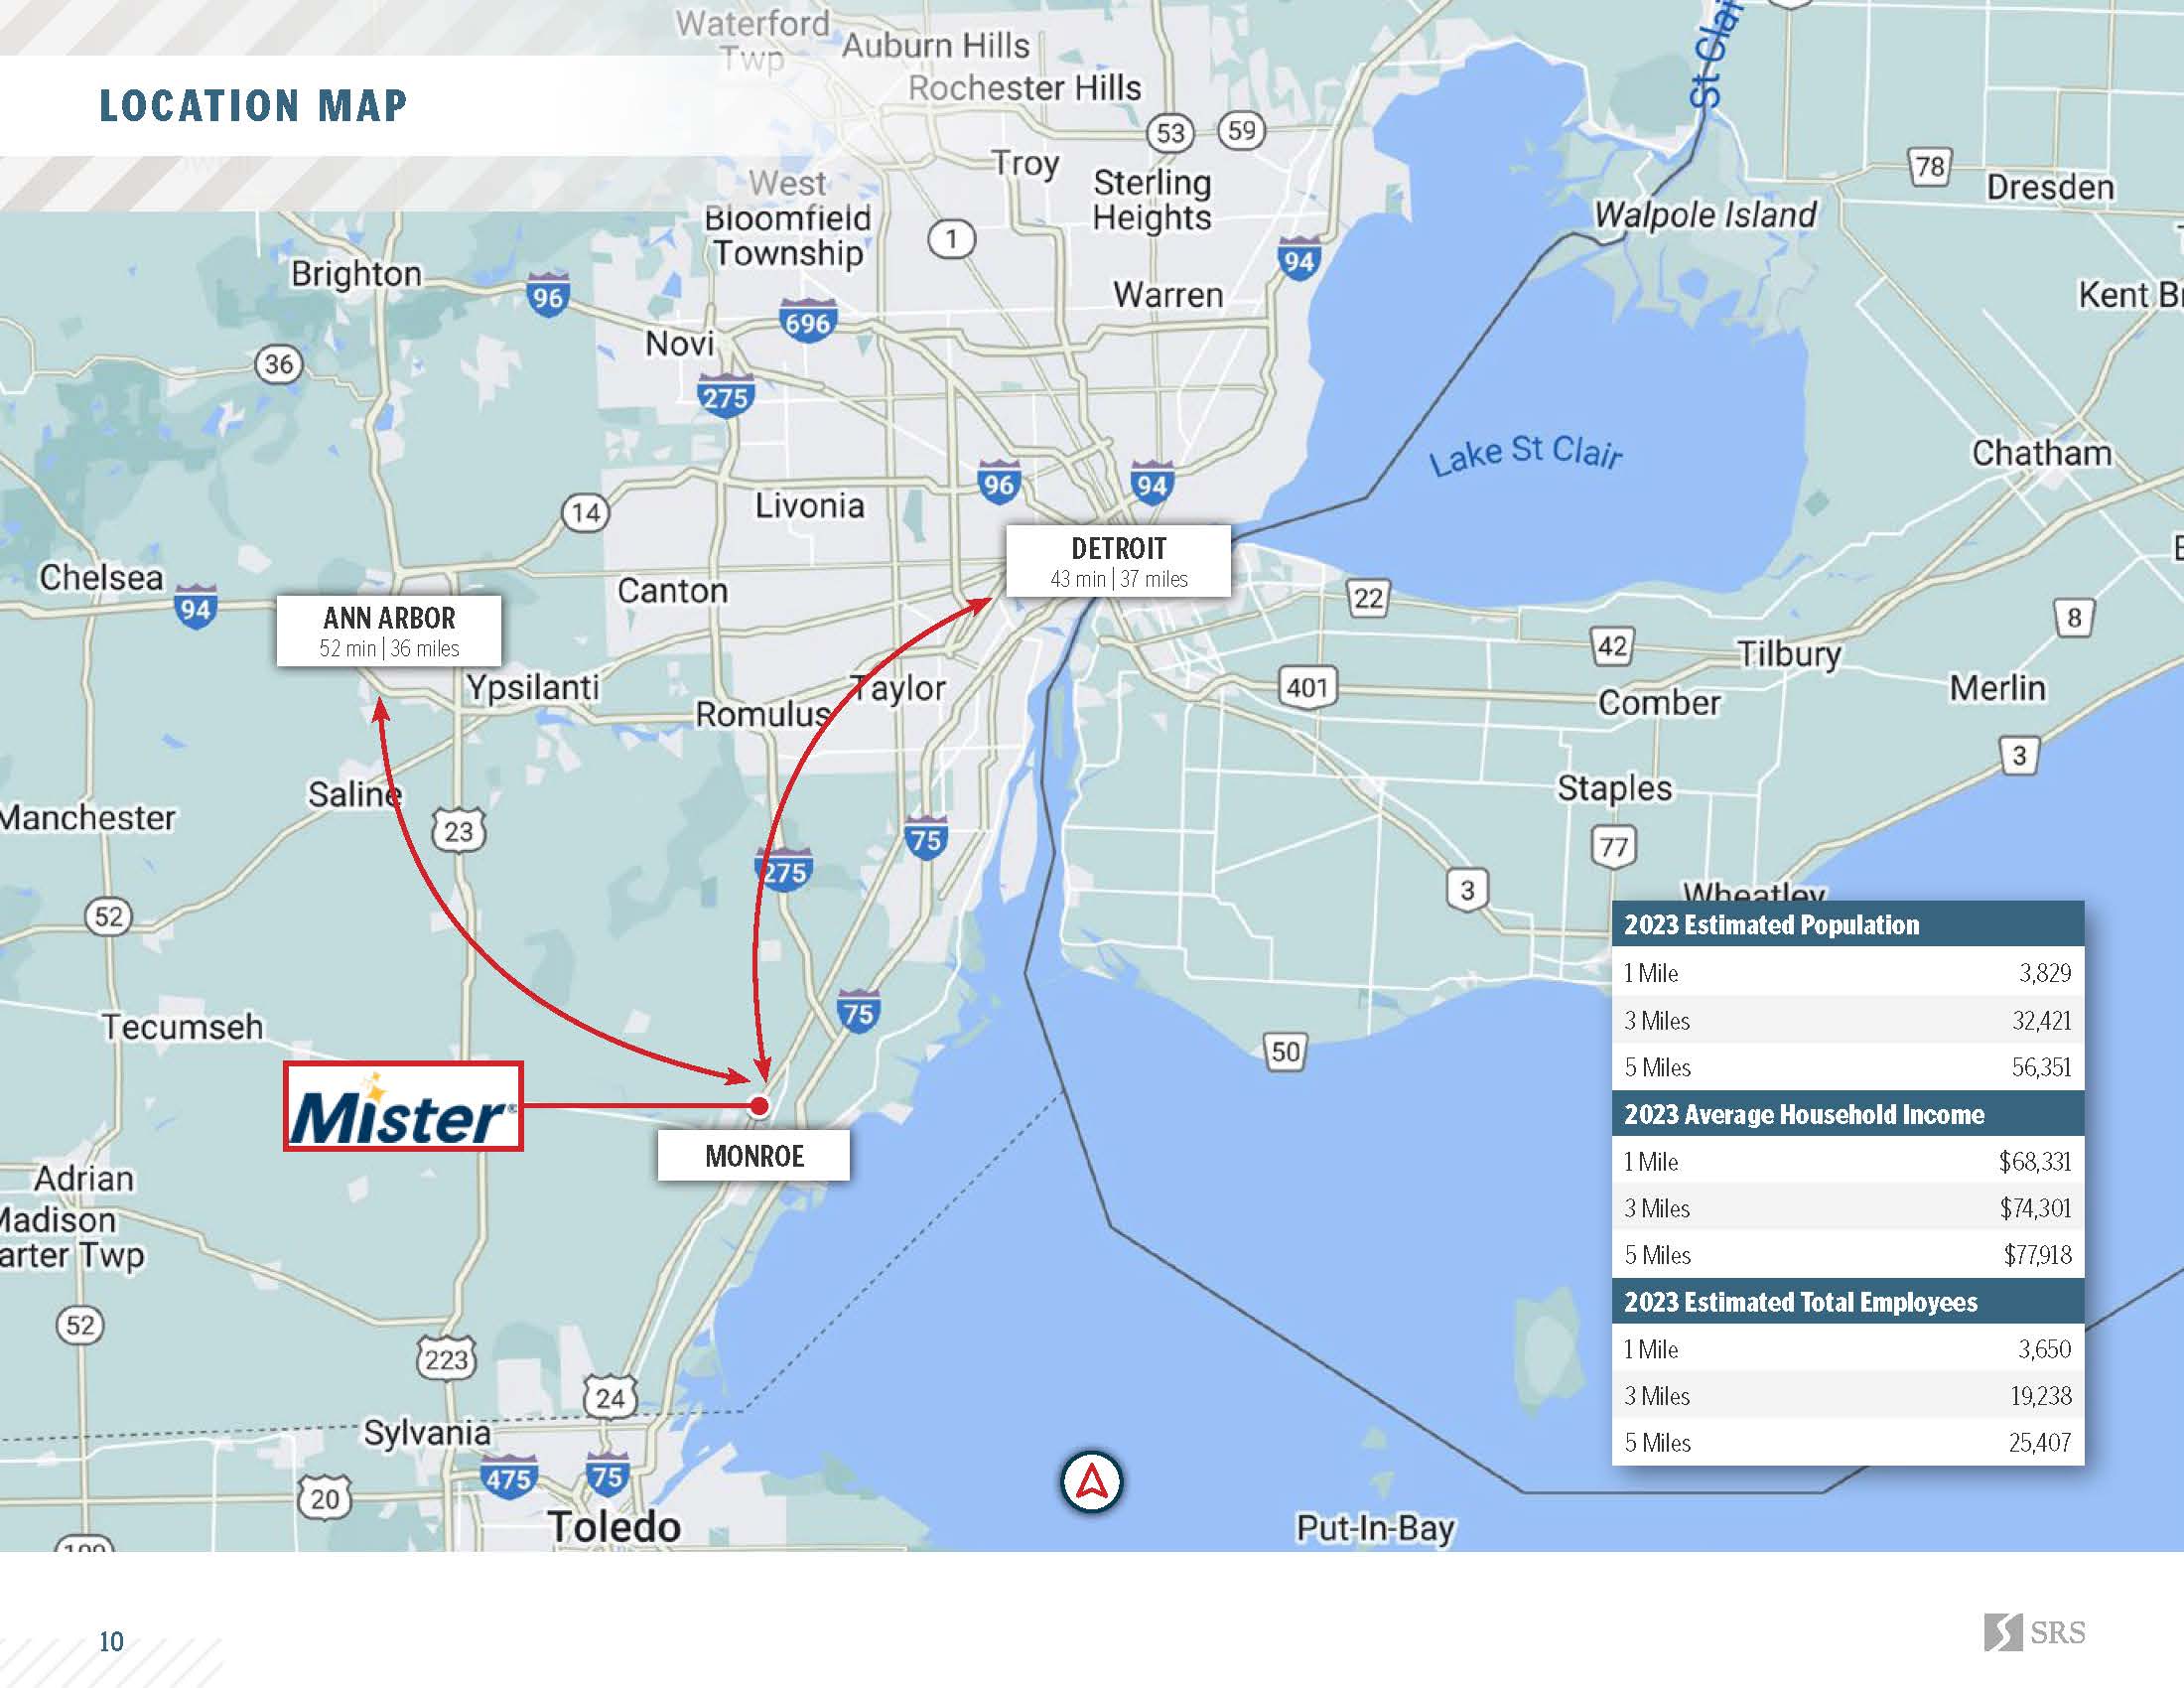Click the Route 77 shield below Staples

[1614, 846]
